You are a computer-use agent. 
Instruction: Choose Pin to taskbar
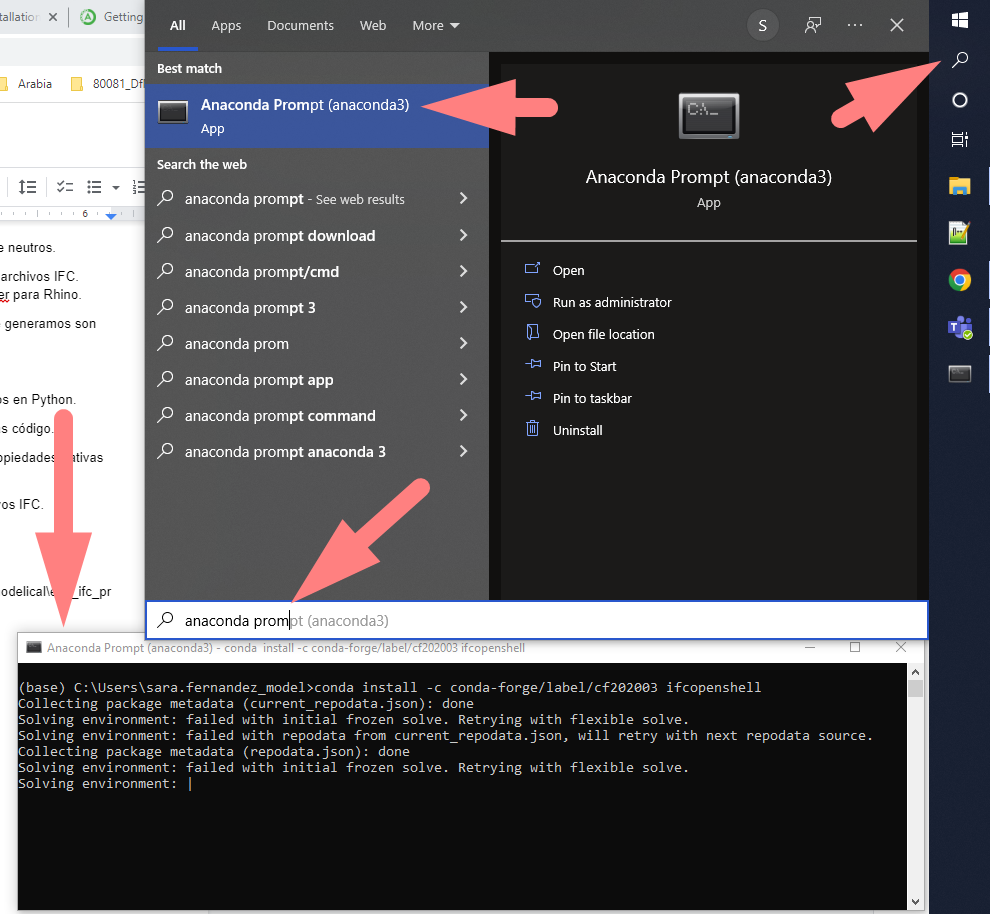578,398
